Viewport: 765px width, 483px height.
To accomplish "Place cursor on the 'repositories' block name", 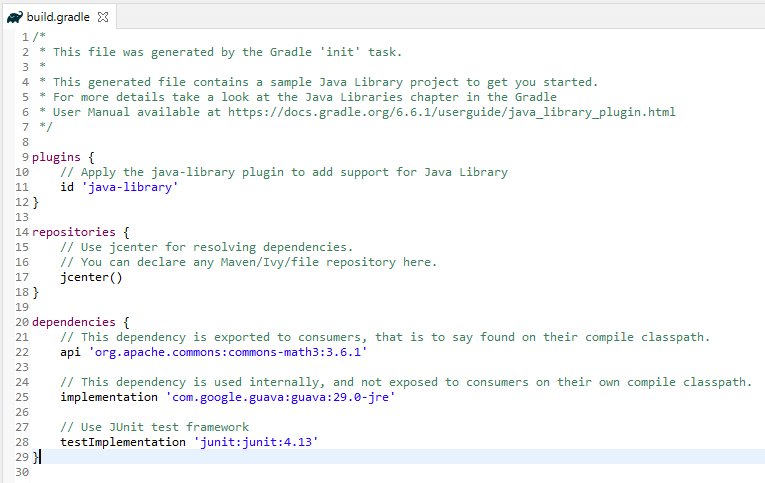I will click(73, 232).
